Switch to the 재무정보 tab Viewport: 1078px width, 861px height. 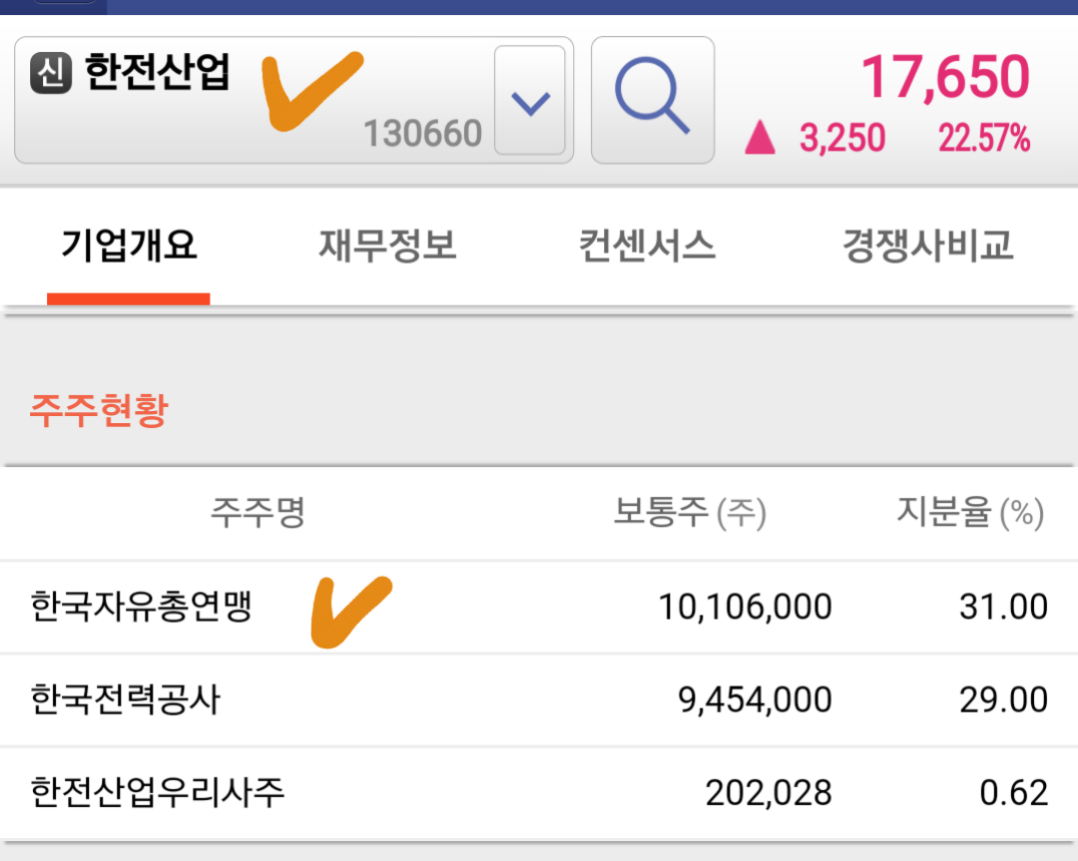(387, 246)
